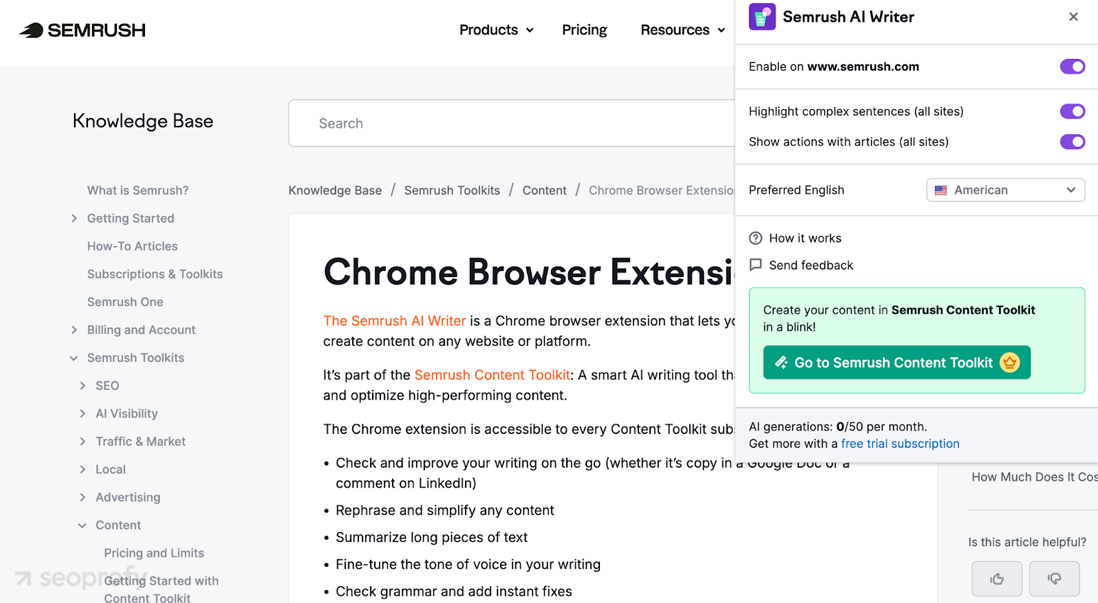The image size is (1098, 603).
Task: Select Pricing in the top navigation
Action: [584, 30]
